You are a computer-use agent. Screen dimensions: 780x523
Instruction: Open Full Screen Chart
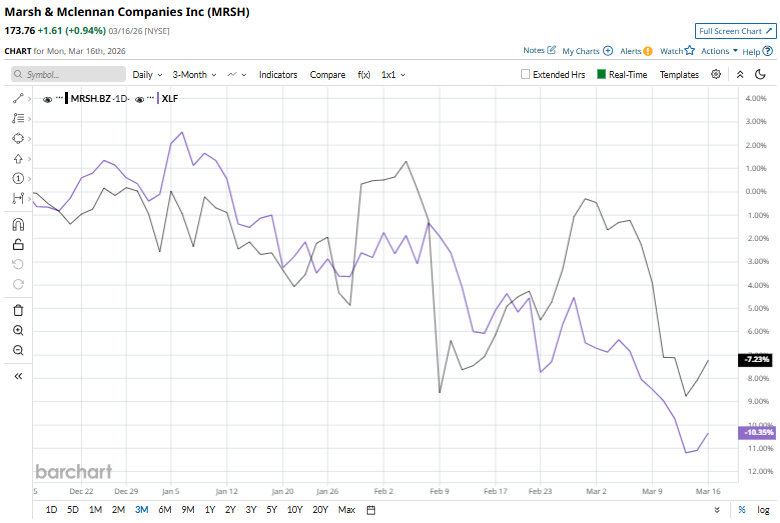click(x=735, y=31)
